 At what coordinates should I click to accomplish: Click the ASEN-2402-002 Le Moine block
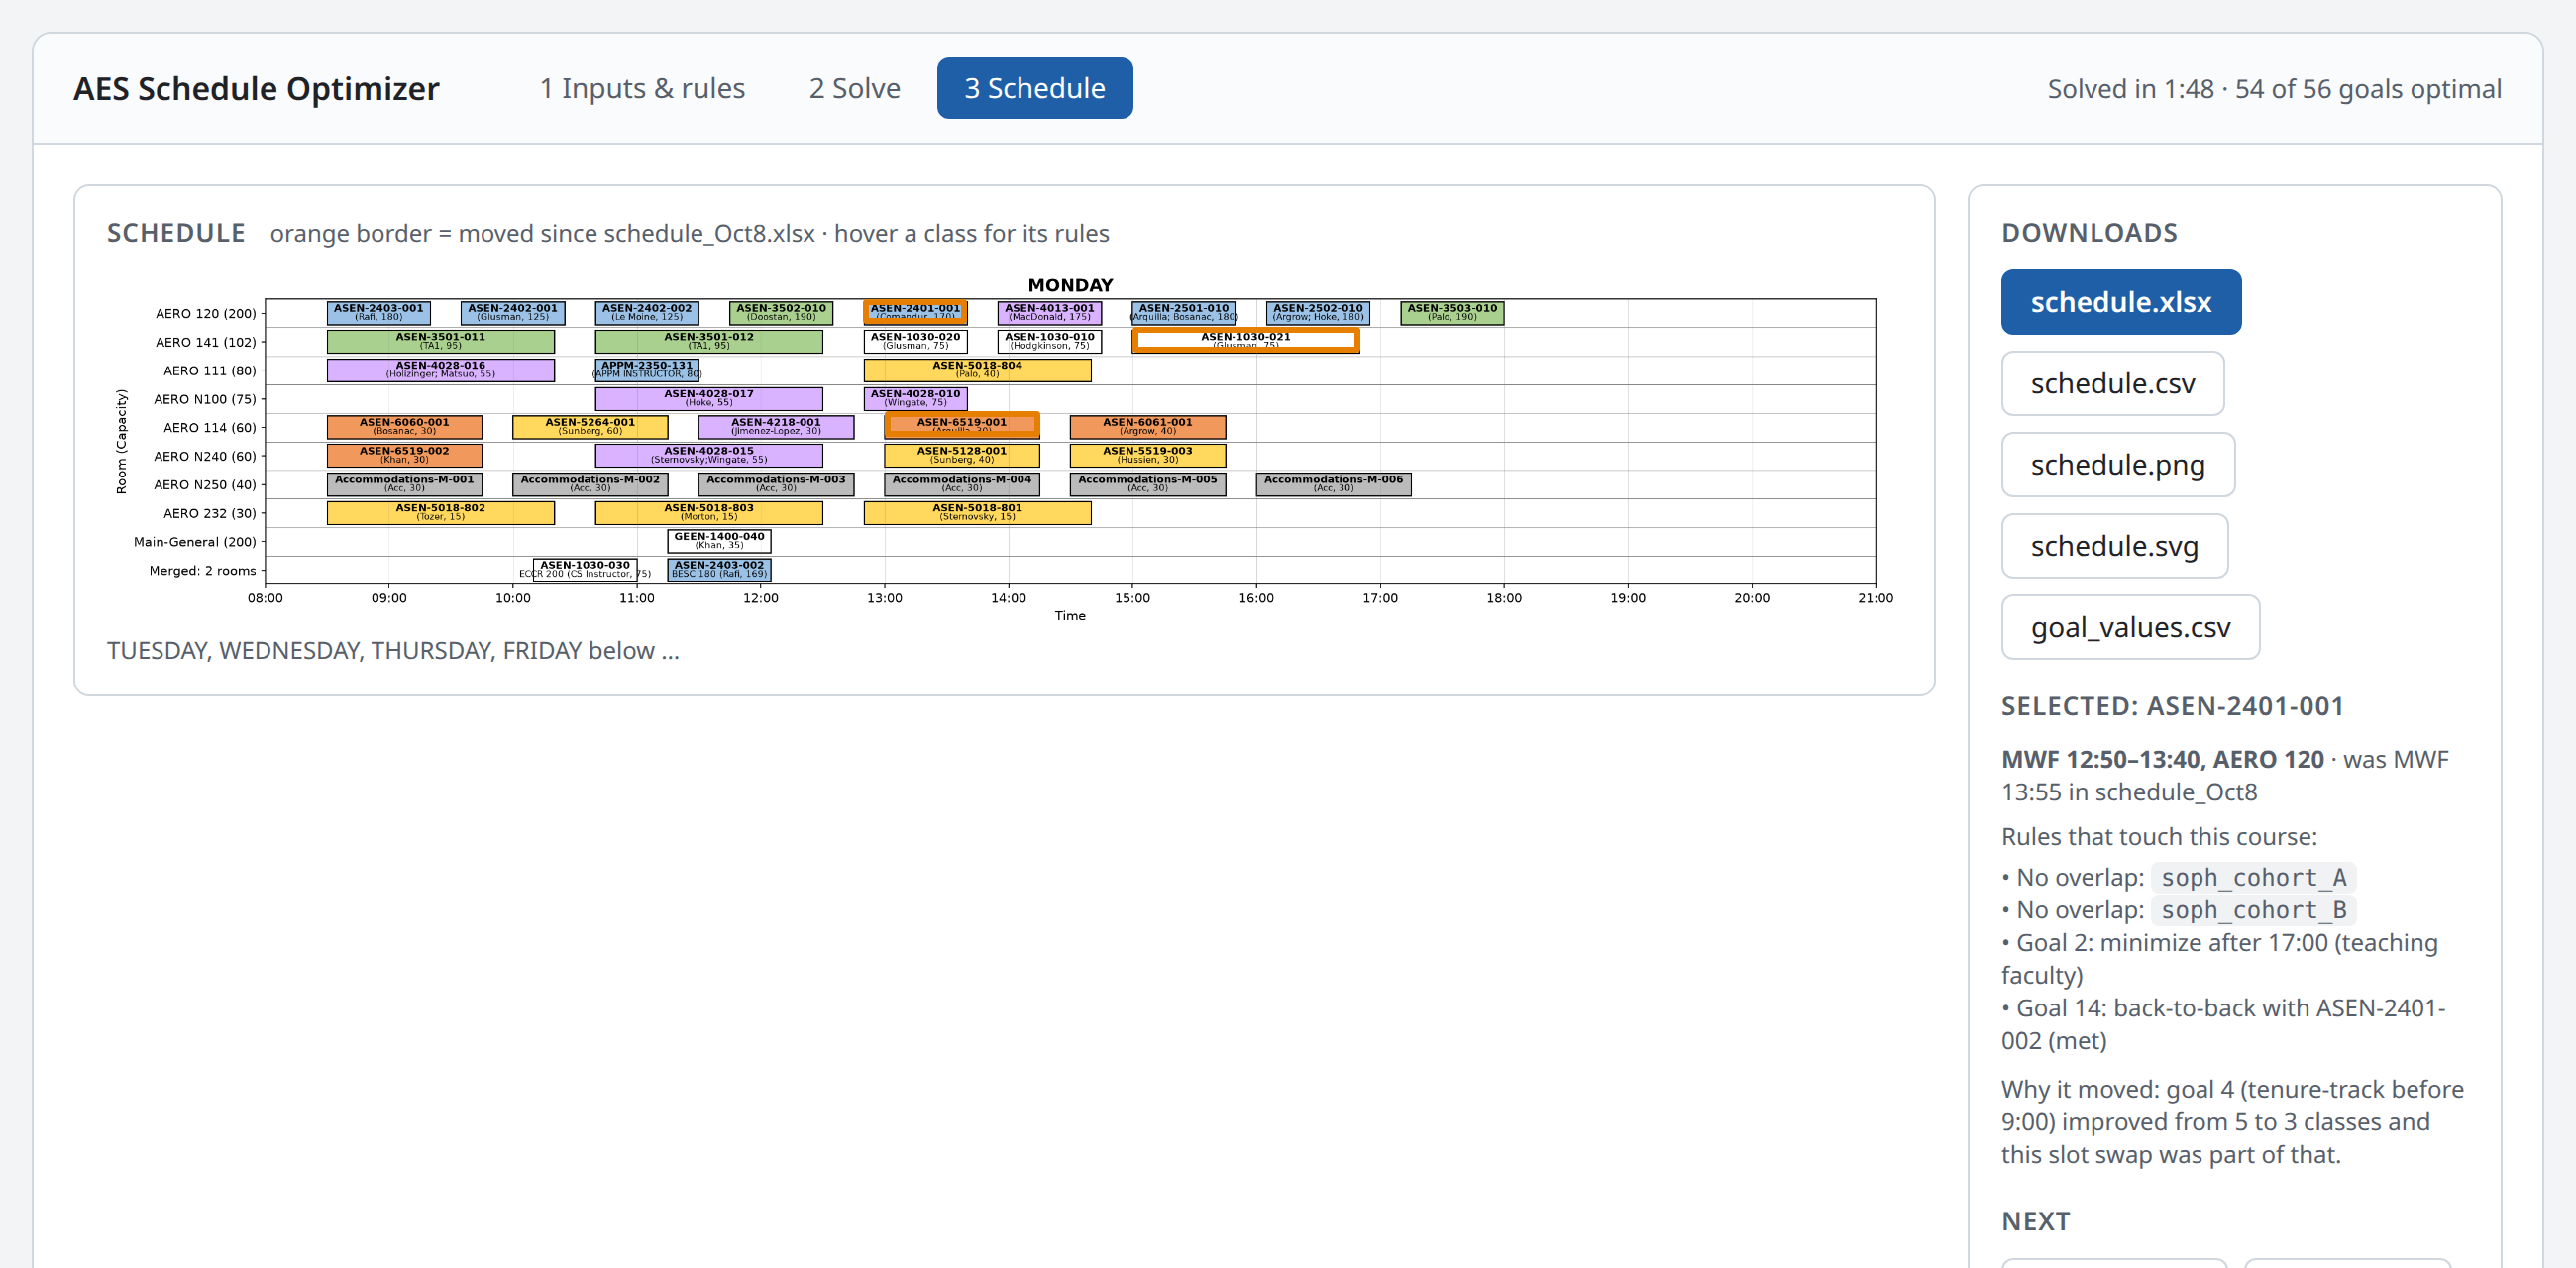pyautogui.click(x=647, y=313)
